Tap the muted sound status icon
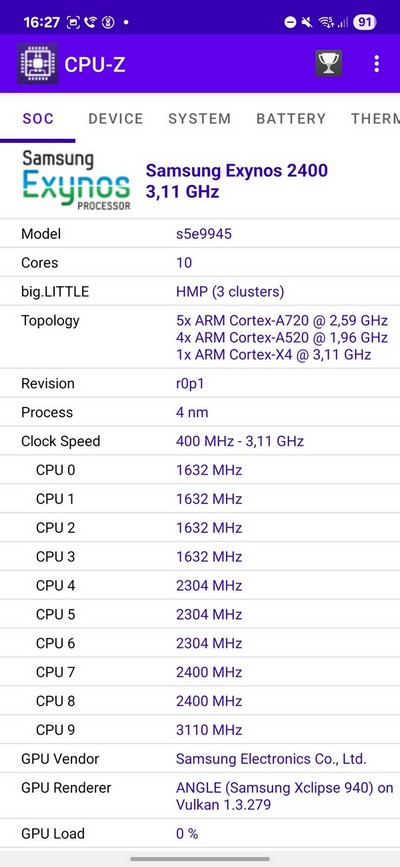This screenshot has height=867, width=400. click(307, 22)
